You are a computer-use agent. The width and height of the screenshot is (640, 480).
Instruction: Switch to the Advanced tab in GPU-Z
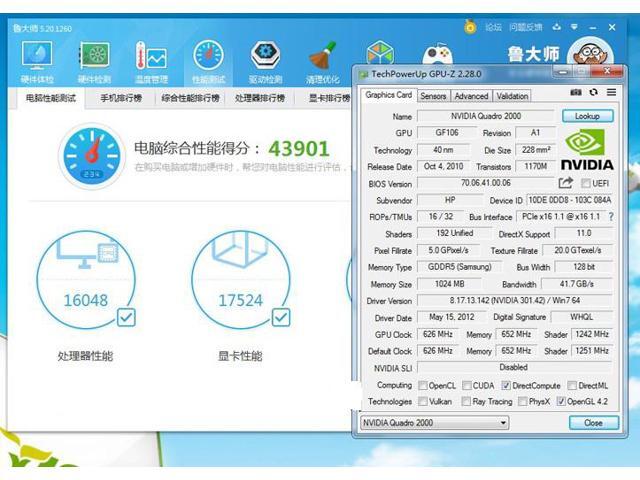[x=471, y=96]
